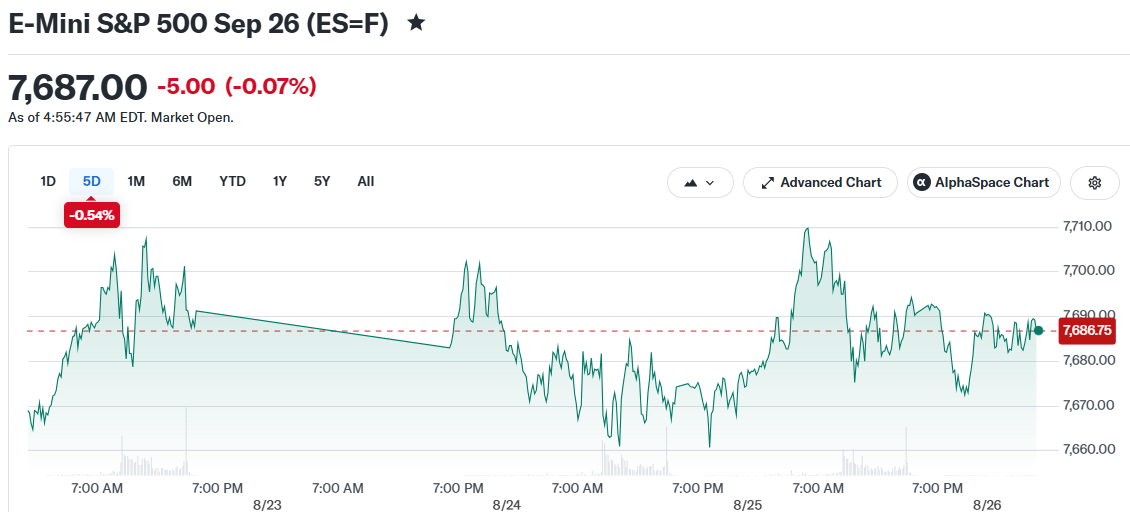Click the 7,686.75 current price label
This screenshot has height=512, width=1130.
pyautogui.click(x=1086, y=331)
